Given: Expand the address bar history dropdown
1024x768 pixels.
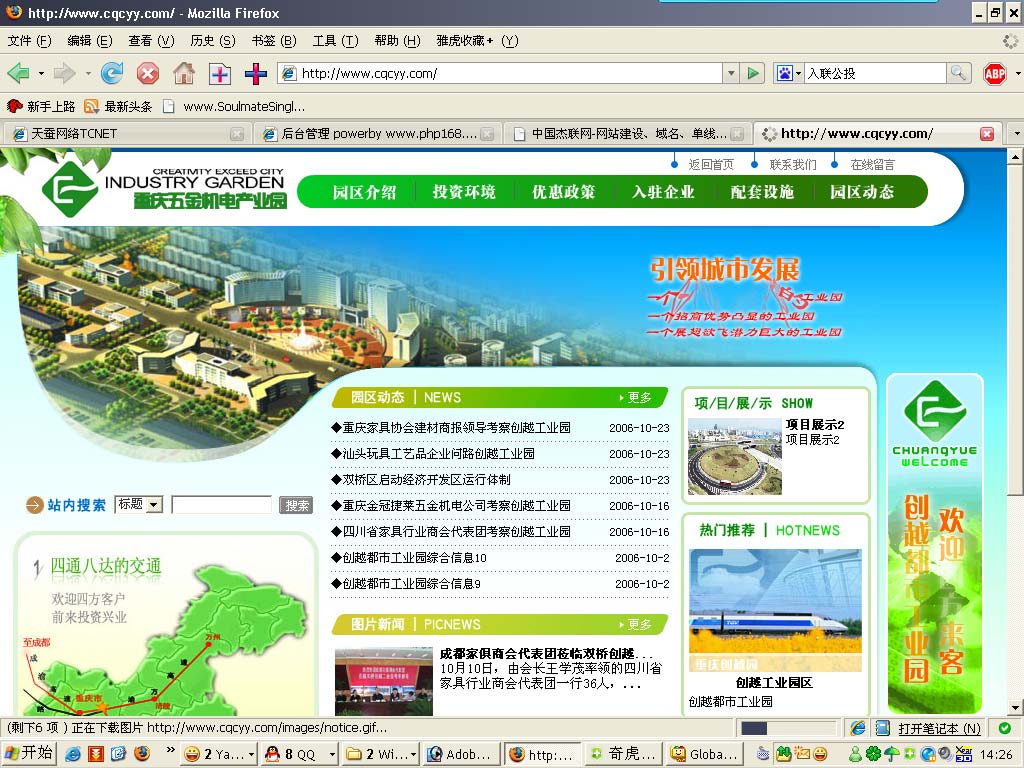Looking at the screenshot, I should (731, 73).
